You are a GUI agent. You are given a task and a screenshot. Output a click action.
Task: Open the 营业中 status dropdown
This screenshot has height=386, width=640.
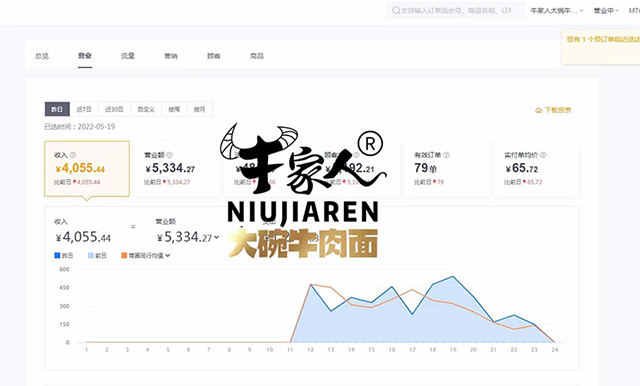(x=606, y=11)
